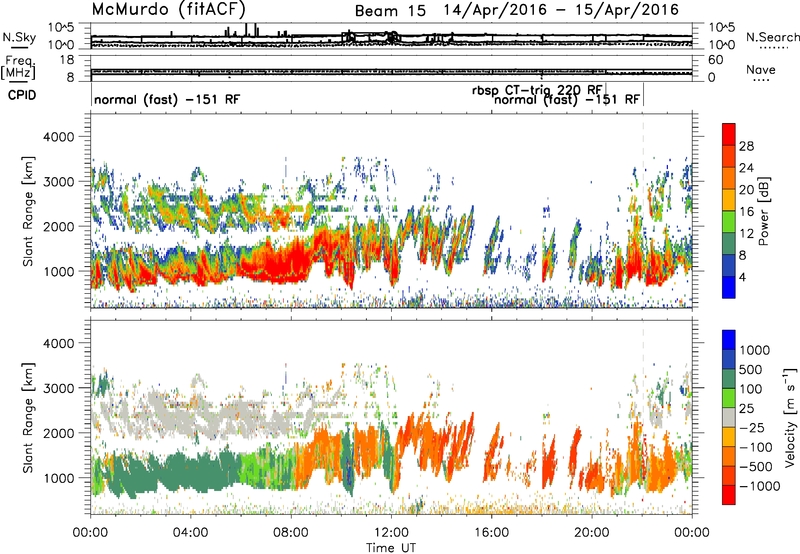Click the Nave legend label
The image size is (800, 554).
[761, 69]
